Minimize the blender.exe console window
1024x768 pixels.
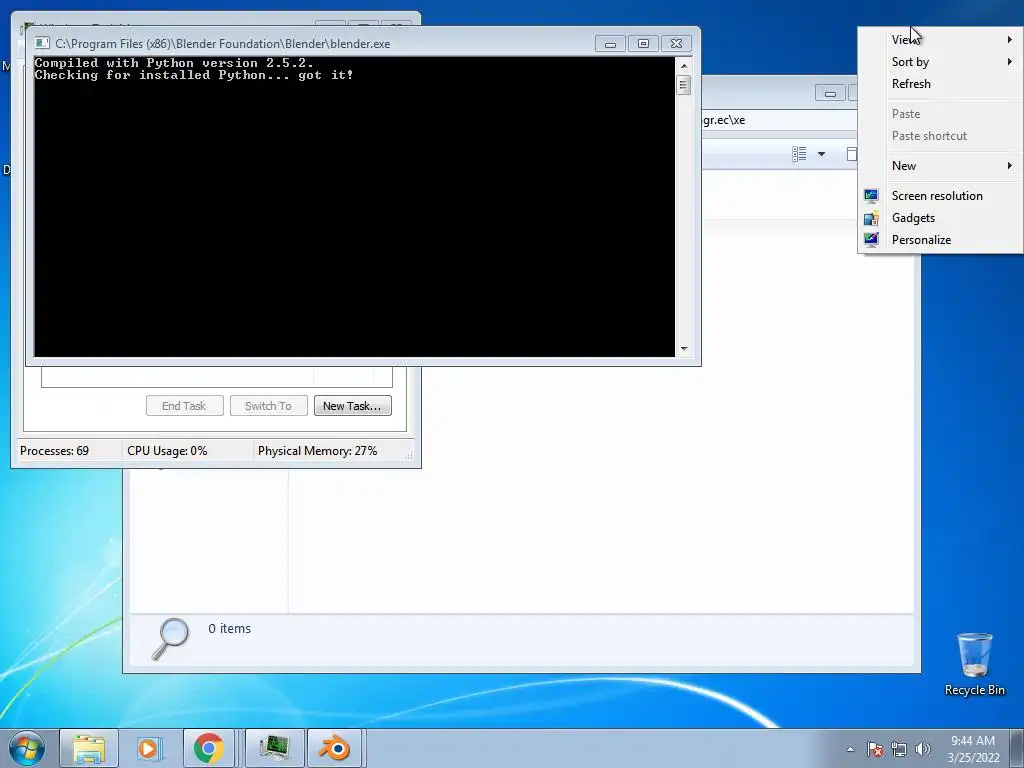[x=611, y=44]
